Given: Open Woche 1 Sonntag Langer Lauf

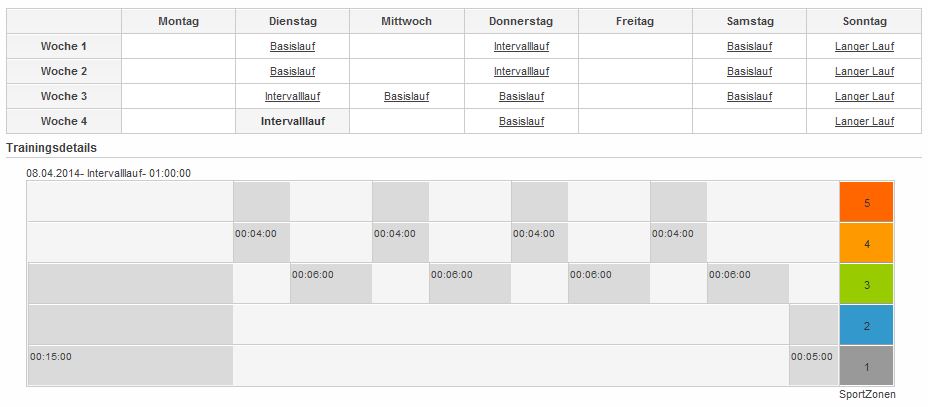Looking at the screenshot, I should [864, 46].
